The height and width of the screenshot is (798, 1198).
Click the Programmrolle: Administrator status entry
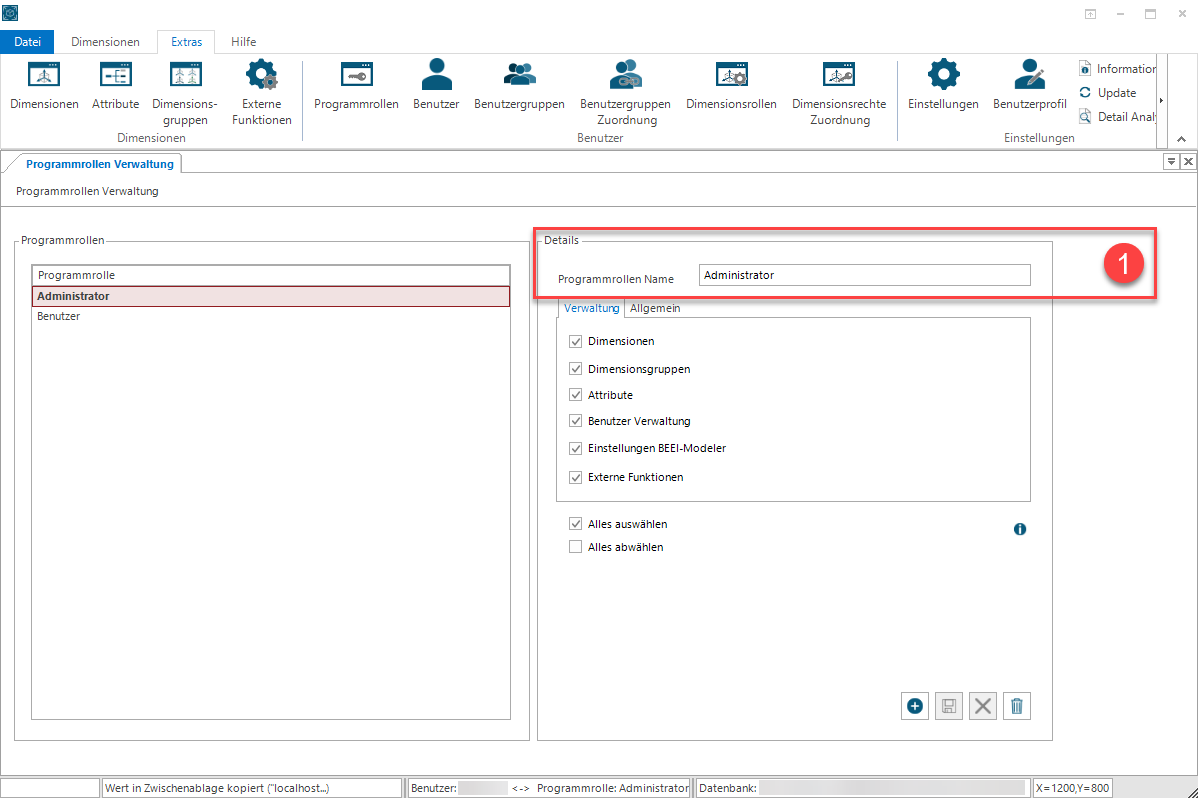[613, 787]
